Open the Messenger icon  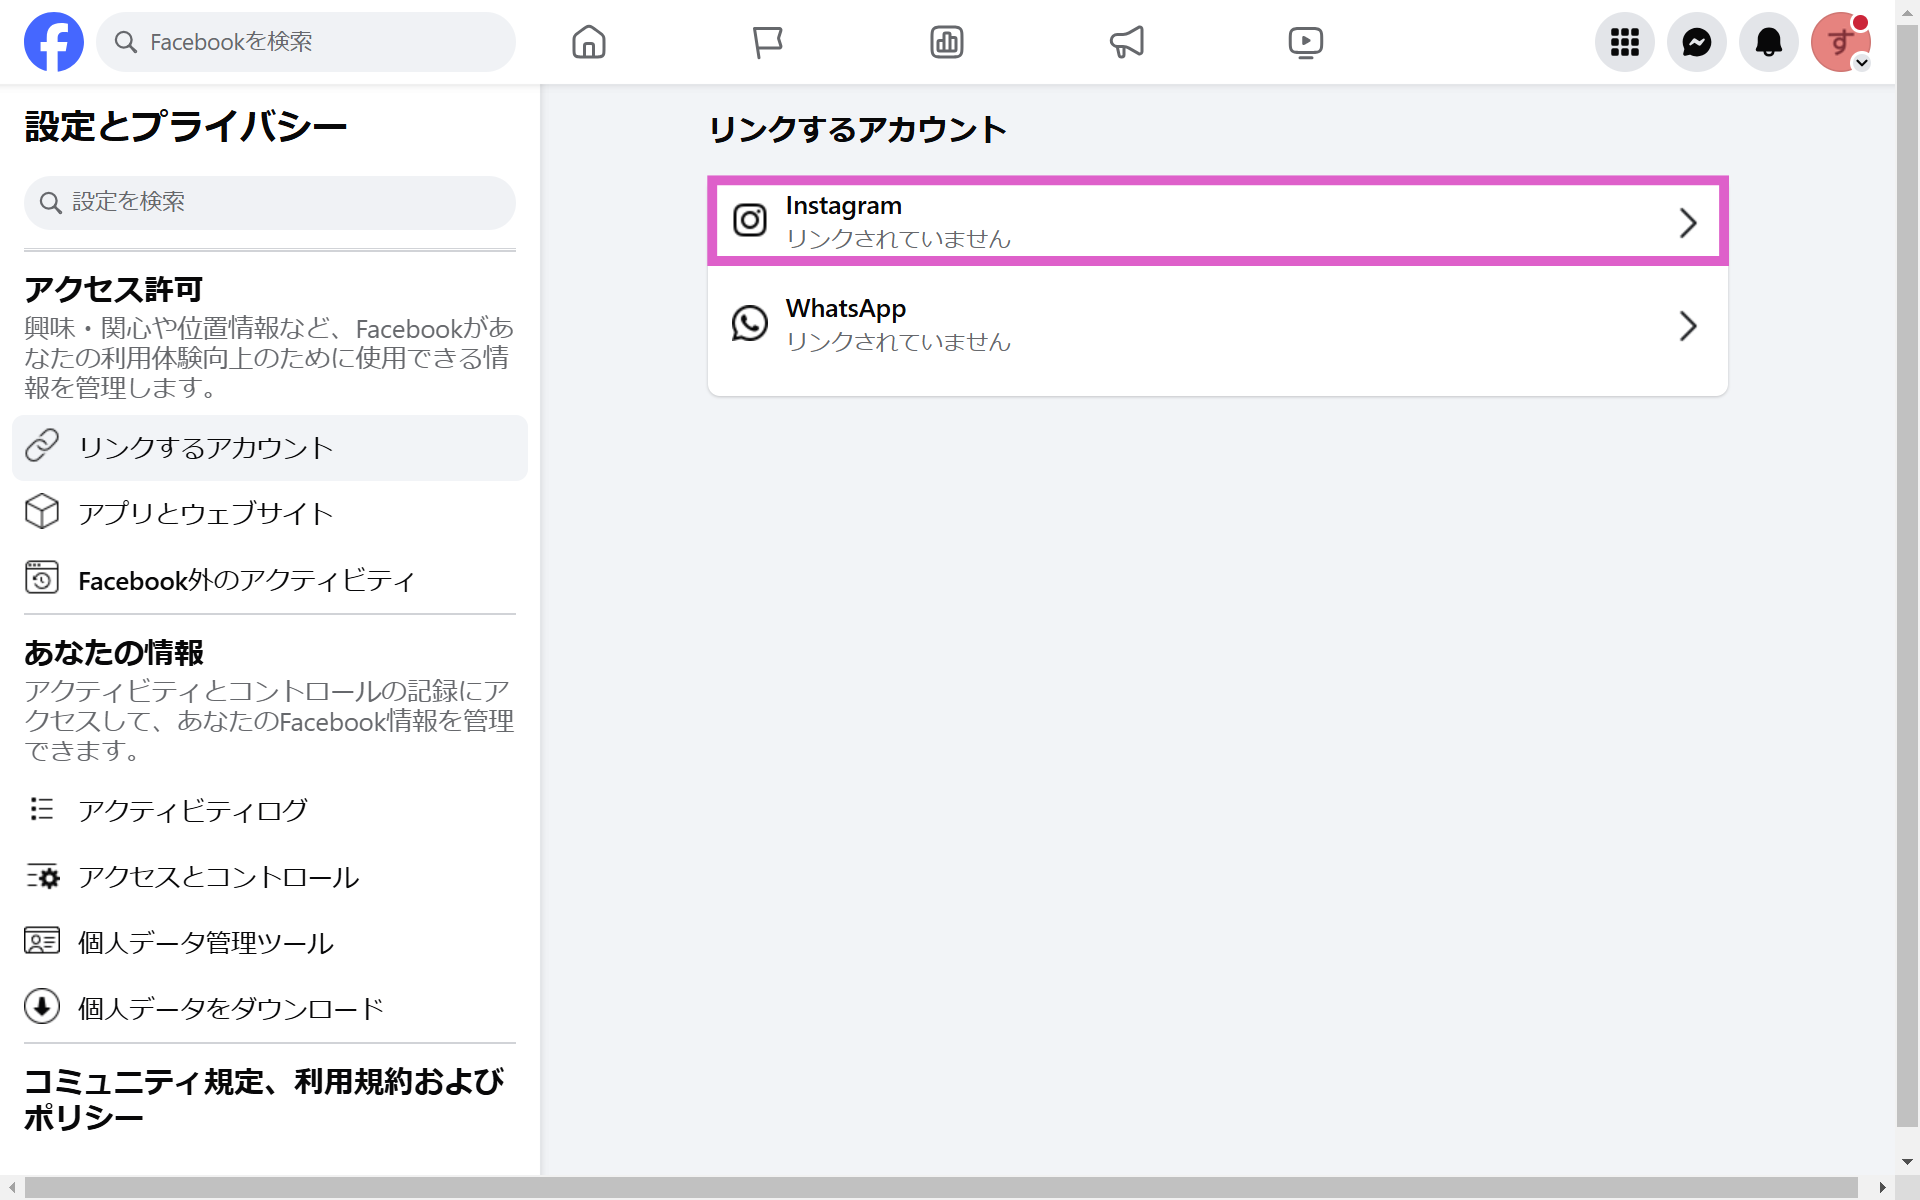click(1697, 42)
